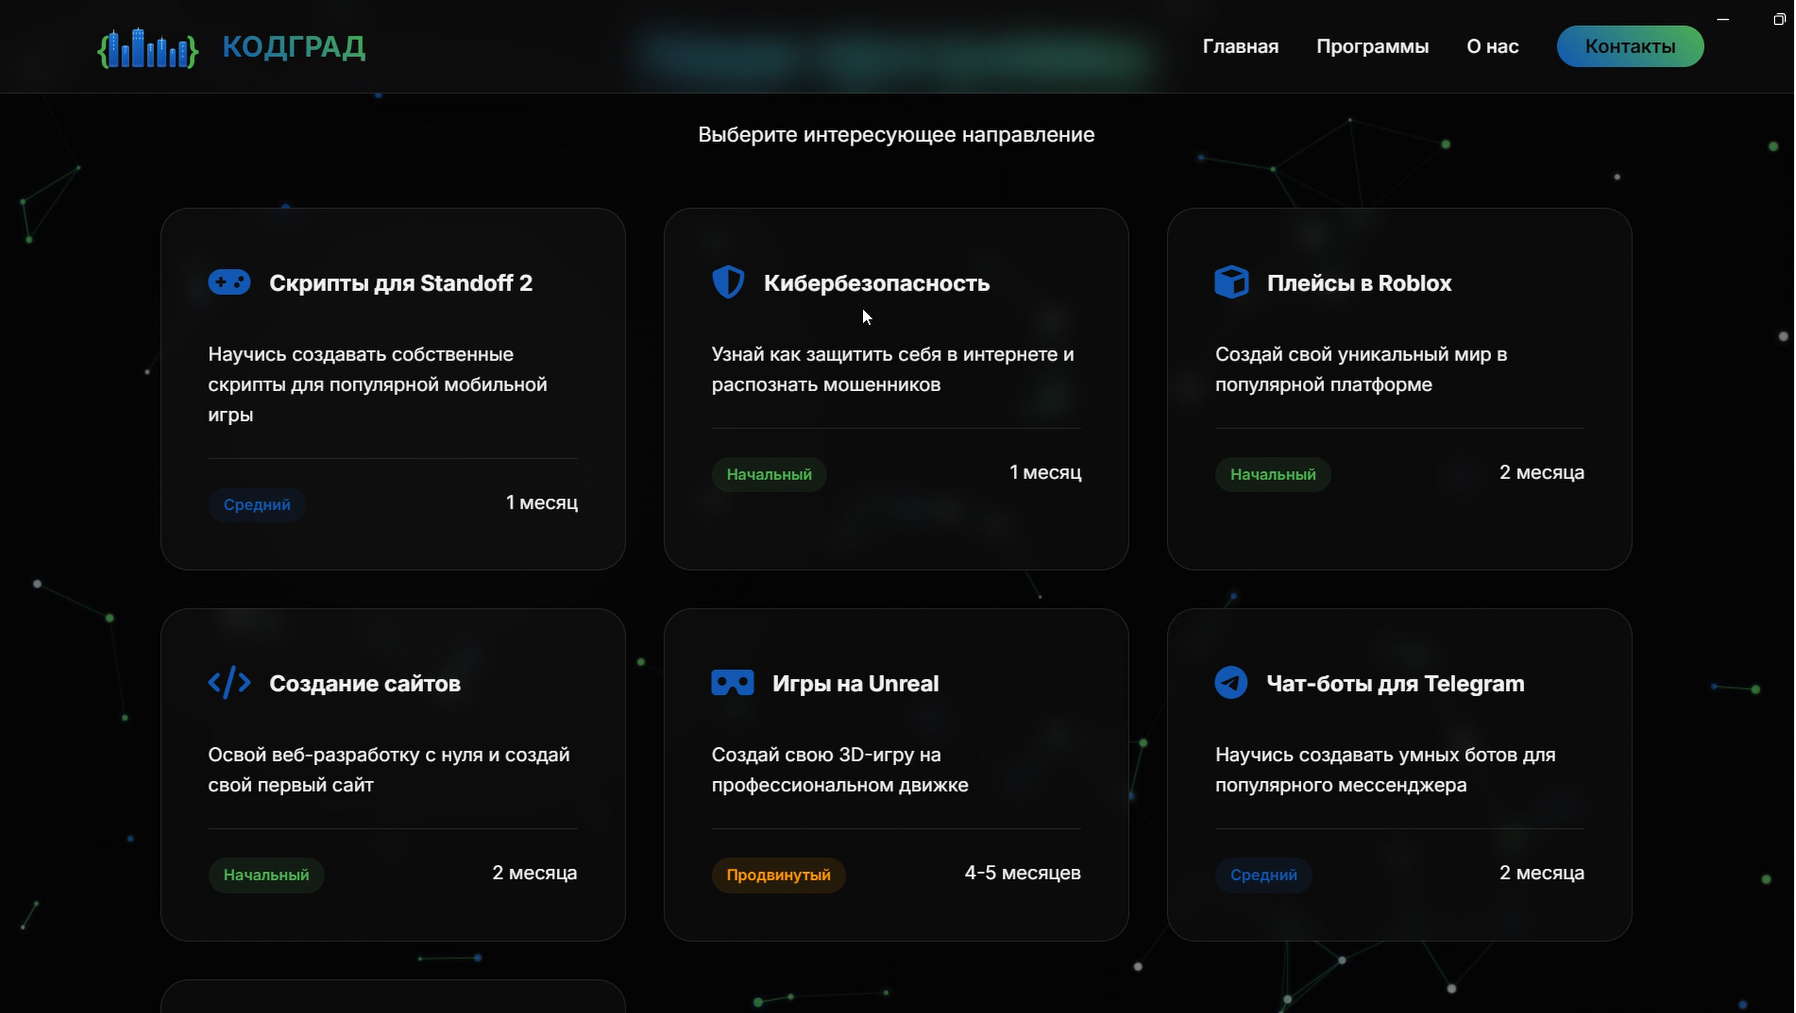The height and width of the screenshot is (1013, 1796).
Task: Click the description Научись создавать собственные скрипты
Action: pos(378,384)
